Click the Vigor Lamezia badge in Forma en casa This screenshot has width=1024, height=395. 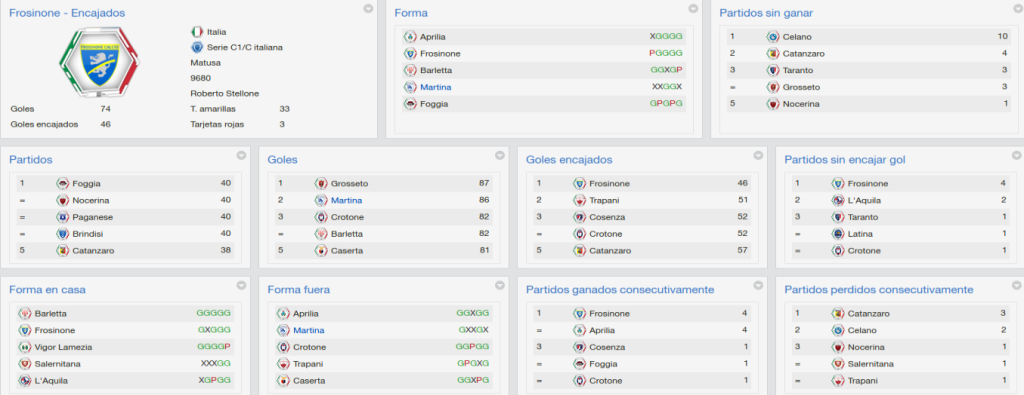pos(25,347)
